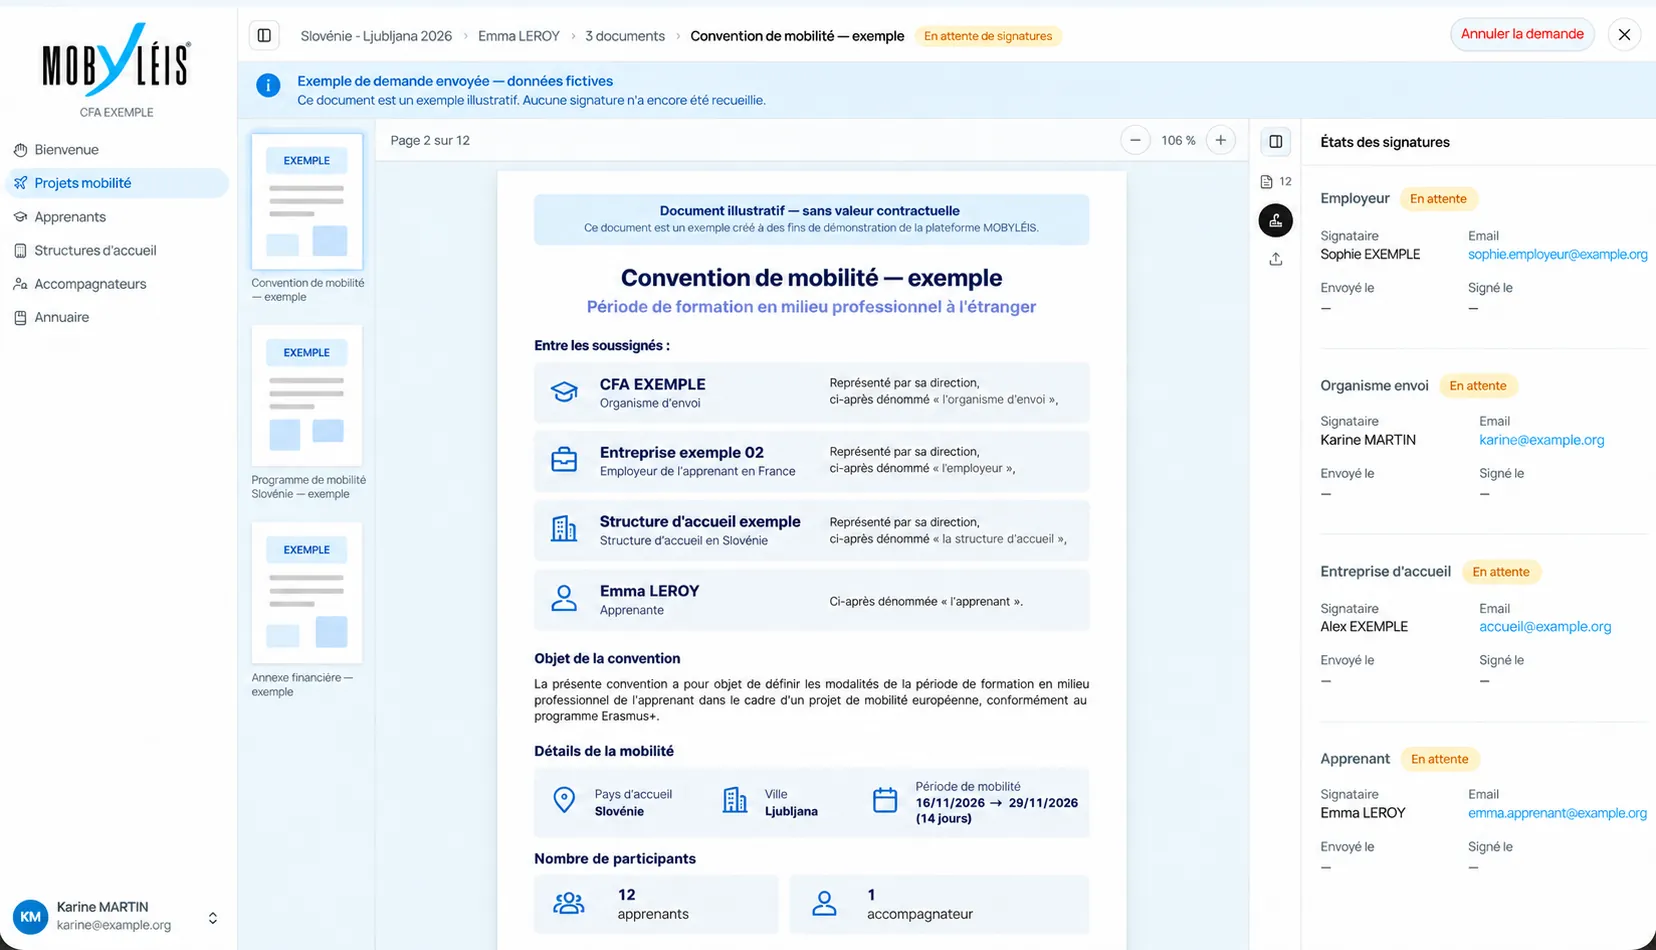Image resolution: width=1656 pixels, height=950 pixels.
Task: Click the Annuaire book icon
Action: click(x=20, y=318)
